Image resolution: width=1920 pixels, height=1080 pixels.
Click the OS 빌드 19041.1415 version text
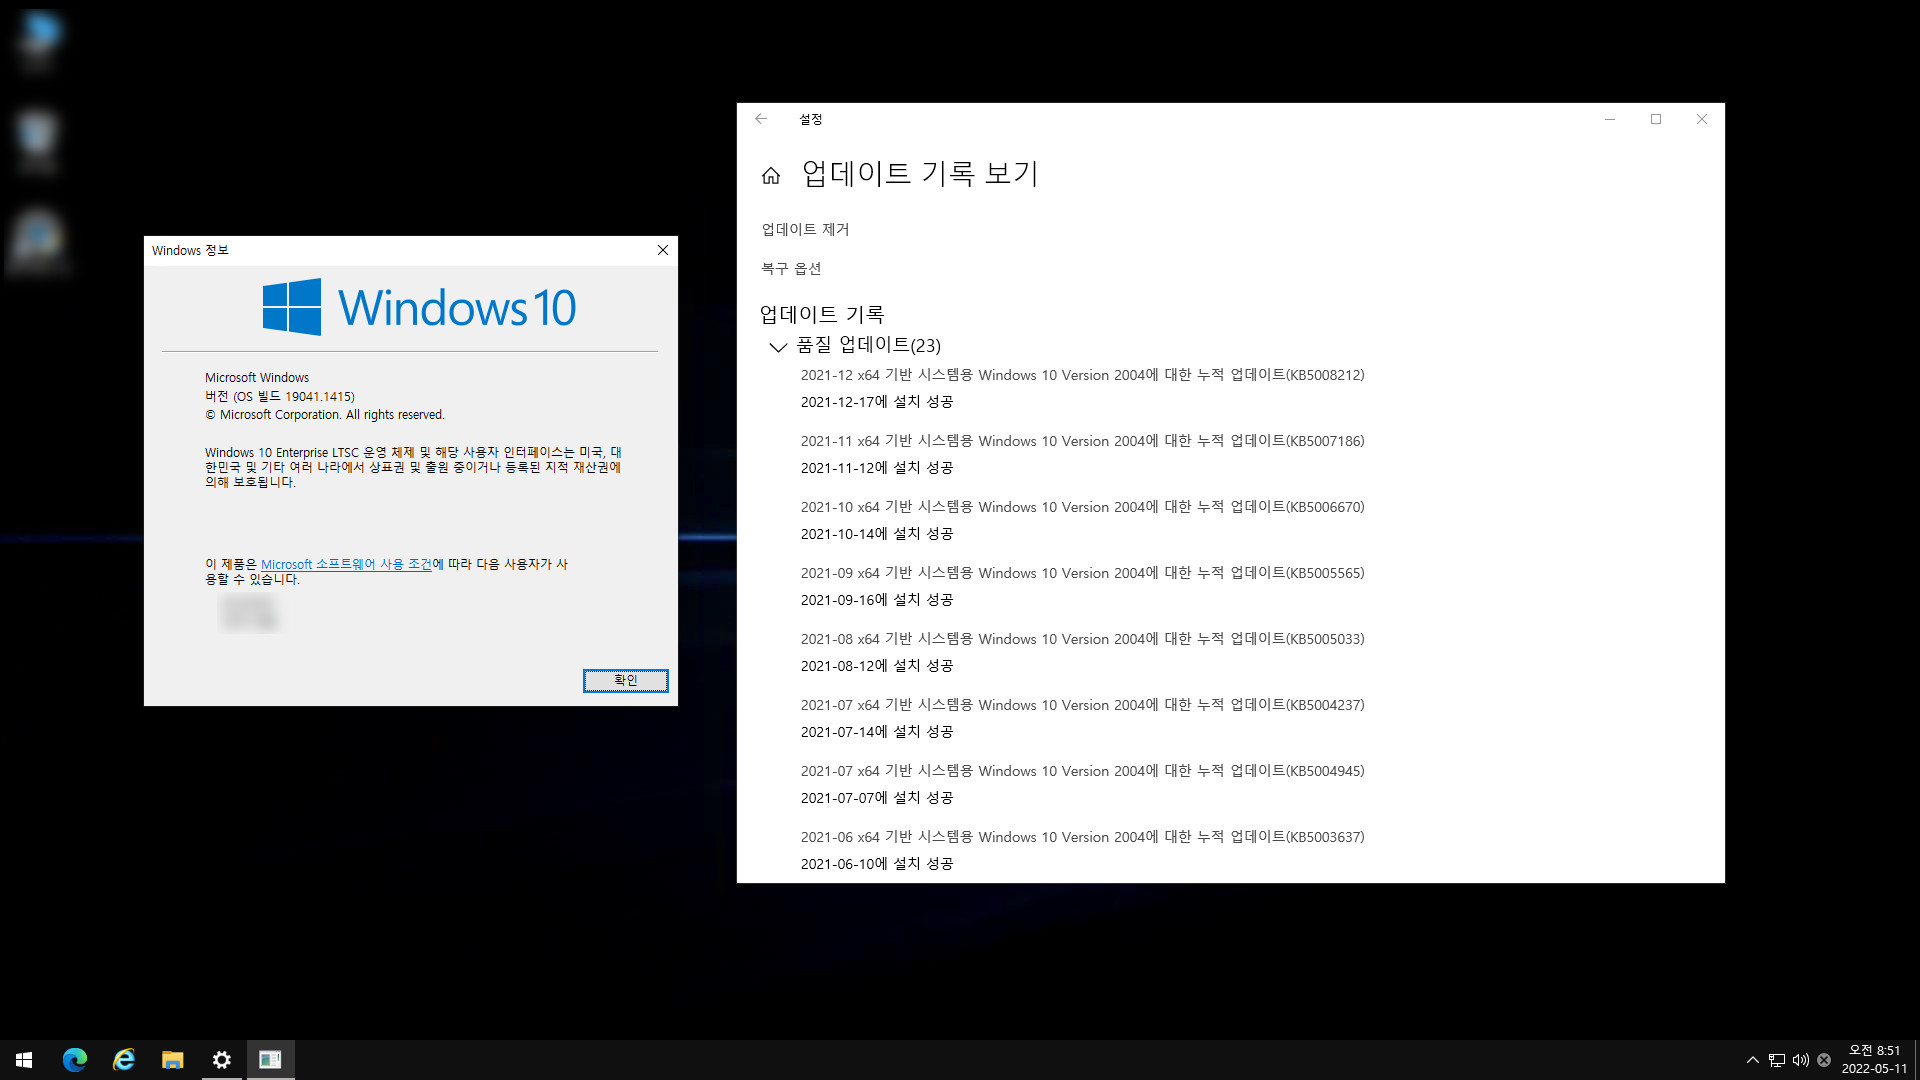(280, 397)
